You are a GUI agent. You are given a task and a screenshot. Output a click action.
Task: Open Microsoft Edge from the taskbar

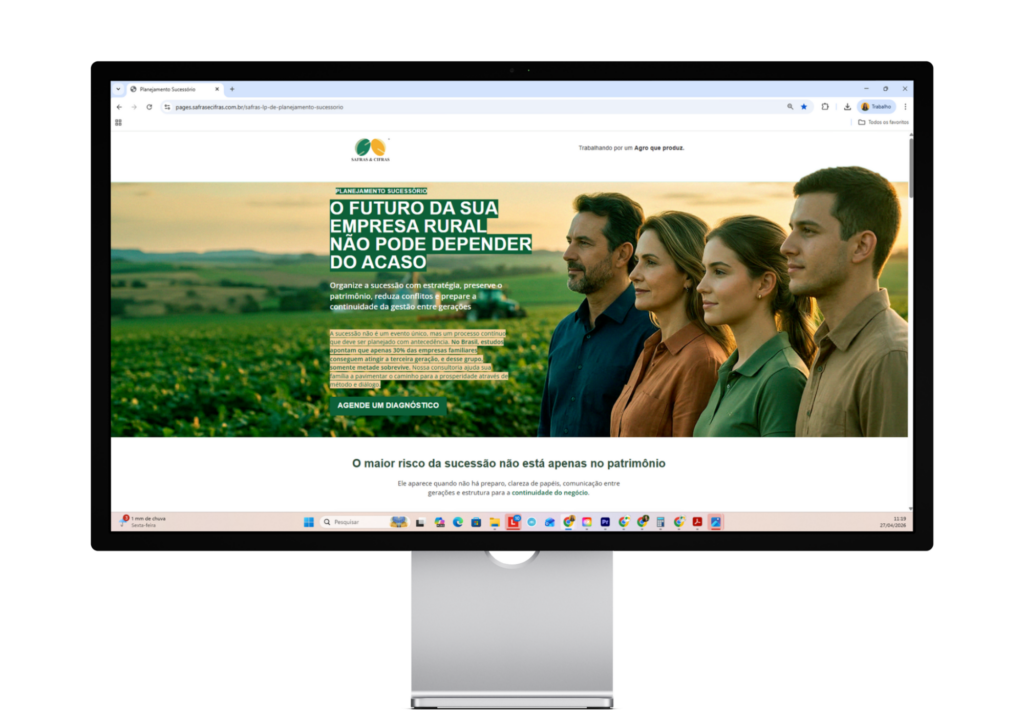[x=458, y=521]
